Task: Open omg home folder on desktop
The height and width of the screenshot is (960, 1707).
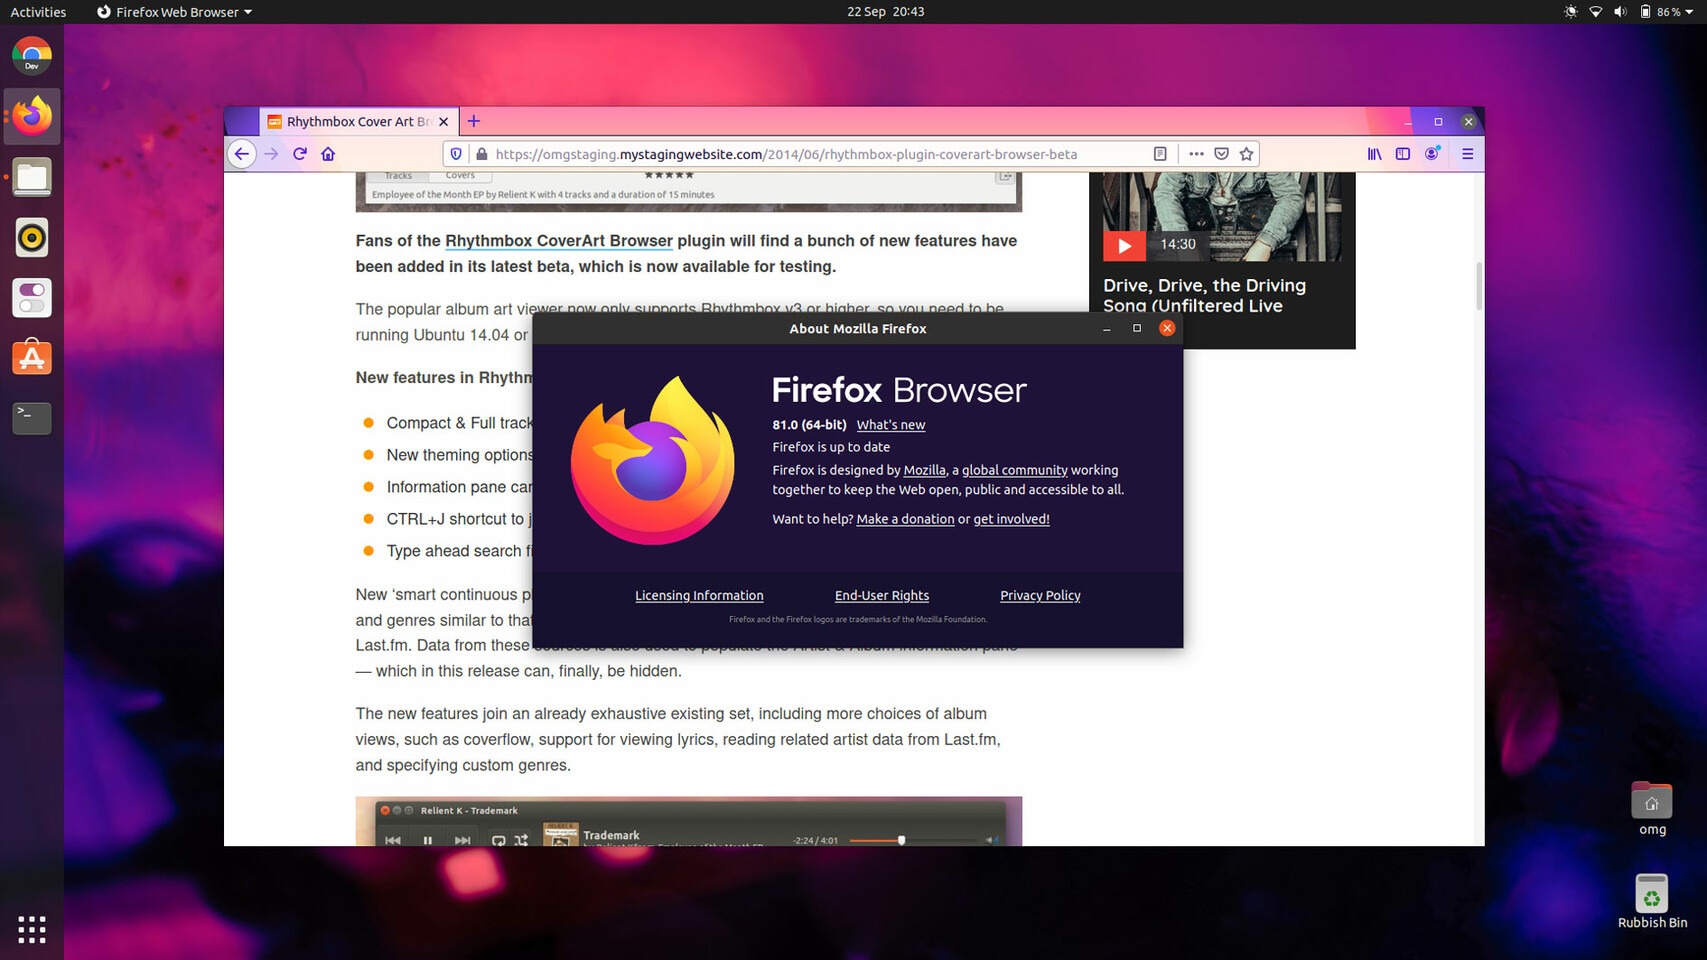Action: click(1652, 809)
